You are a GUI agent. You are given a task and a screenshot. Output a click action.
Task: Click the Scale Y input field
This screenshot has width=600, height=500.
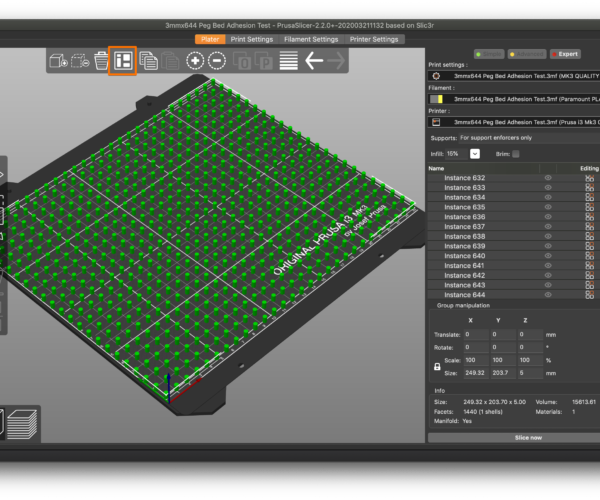[x=503, y=360]
